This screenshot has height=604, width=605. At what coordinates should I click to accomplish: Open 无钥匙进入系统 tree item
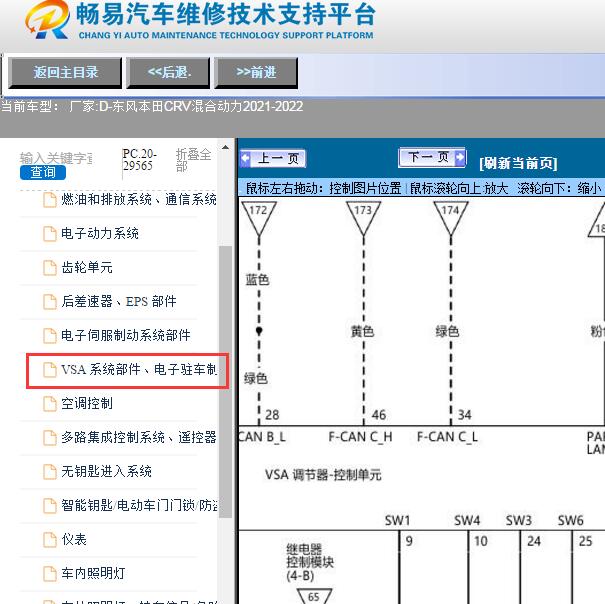coord(97,472)
